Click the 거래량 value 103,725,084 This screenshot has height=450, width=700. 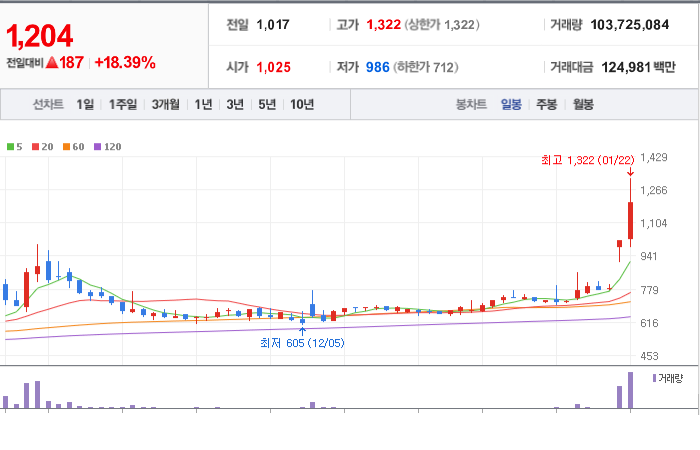tap(629, 25)
